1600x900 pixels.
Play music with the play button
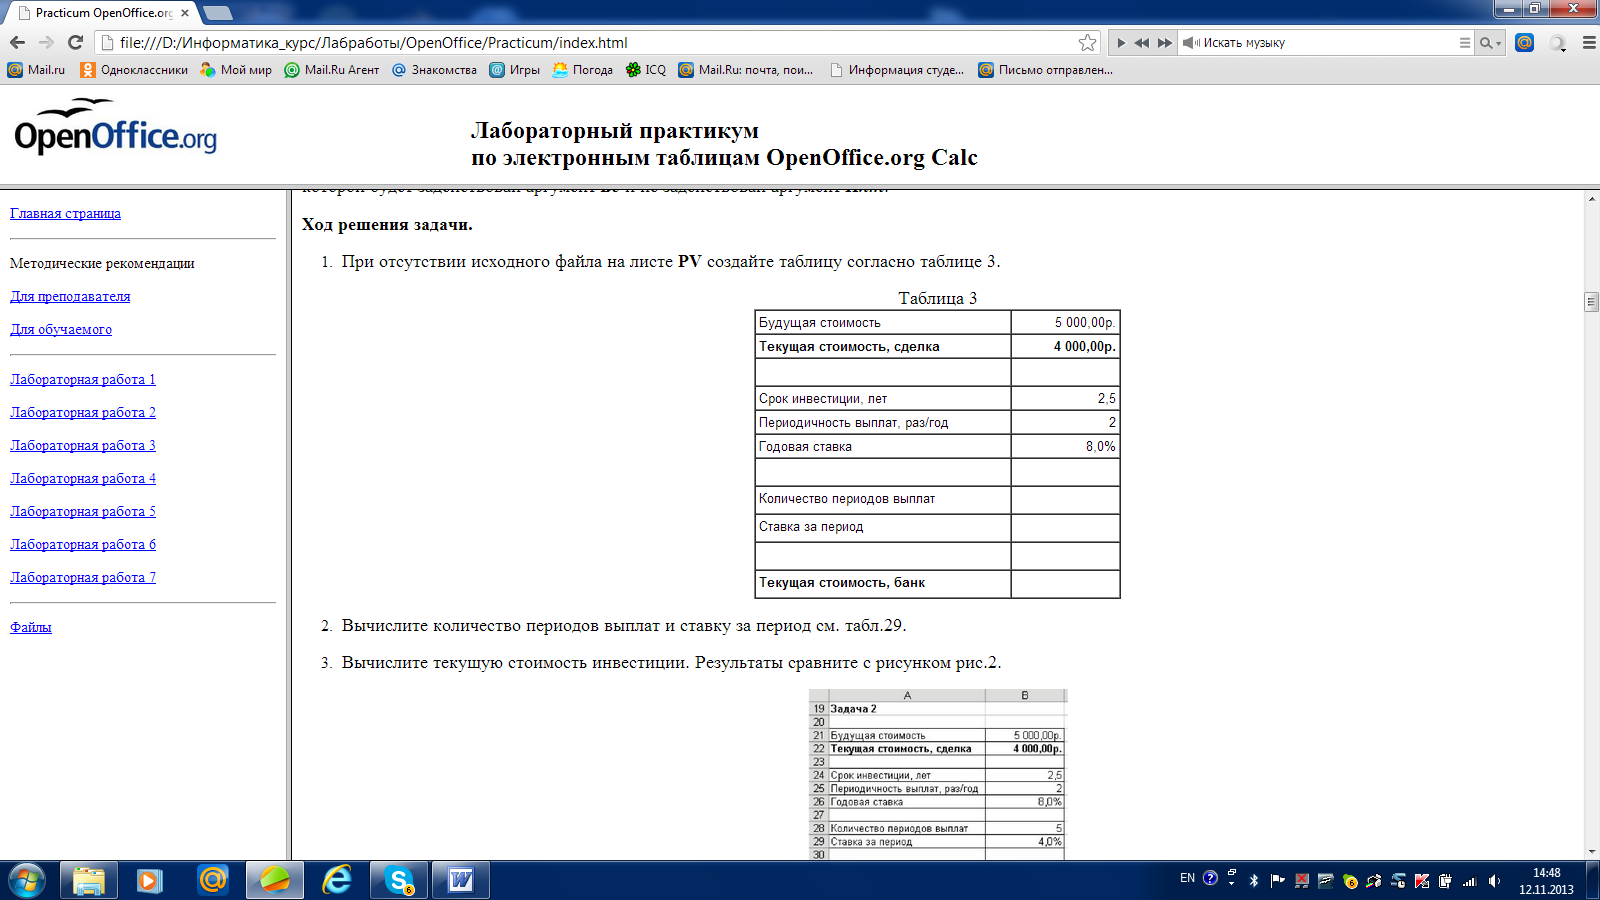1121,43
